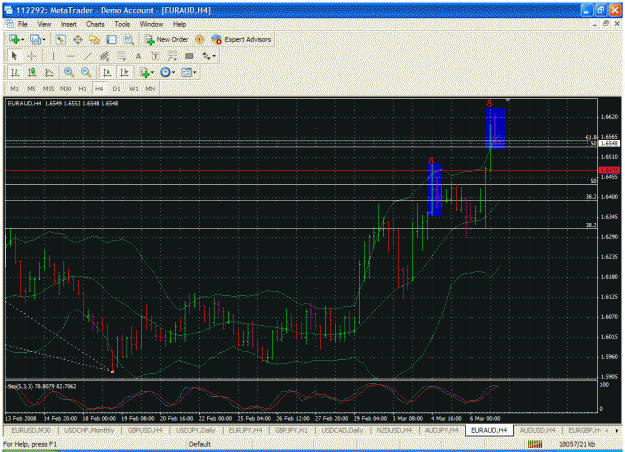Switch to the EURUSD,M30 chart tab

pos(31,430)
